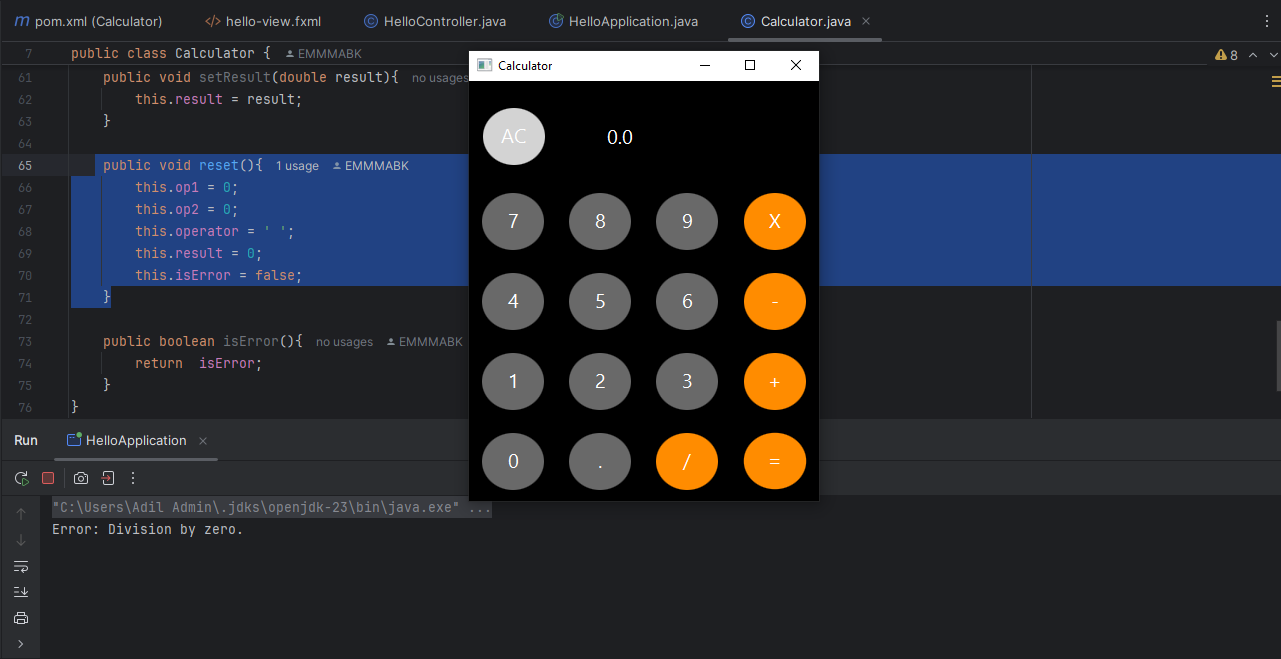Click calculator digit 1
The width and height of the screenshot is (1281, 659).
[x=513, y=381]
